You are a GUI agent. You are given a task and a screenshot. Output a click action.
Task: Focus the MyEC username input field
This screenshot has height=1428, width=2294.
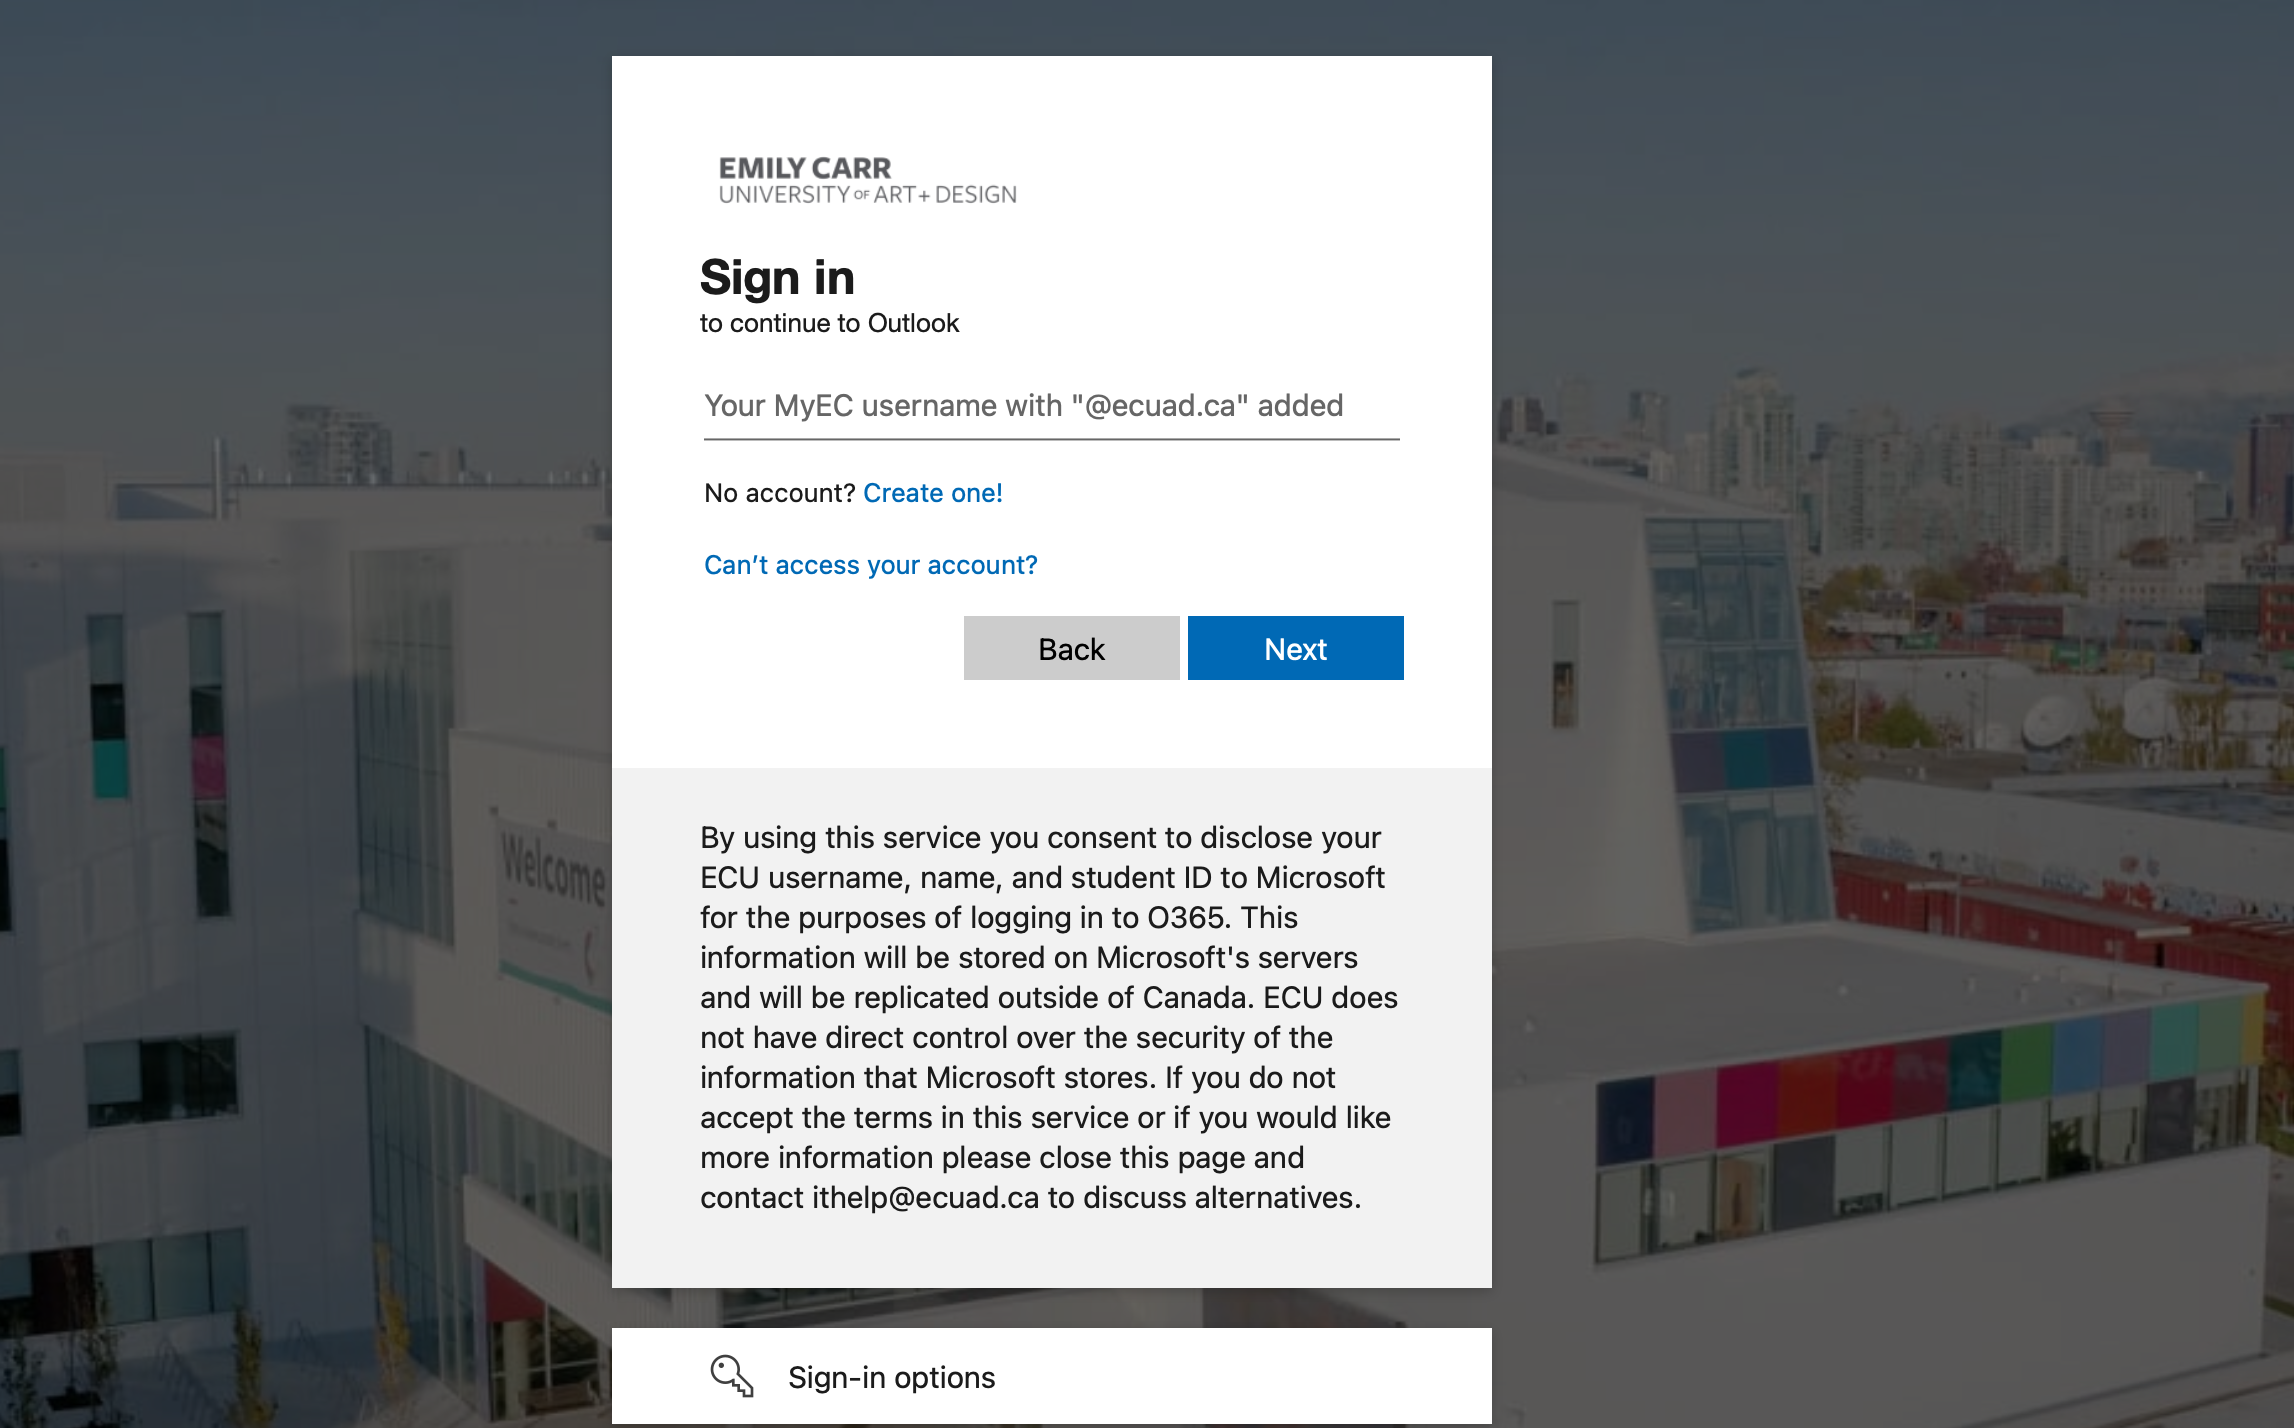tap(1051, 406)
